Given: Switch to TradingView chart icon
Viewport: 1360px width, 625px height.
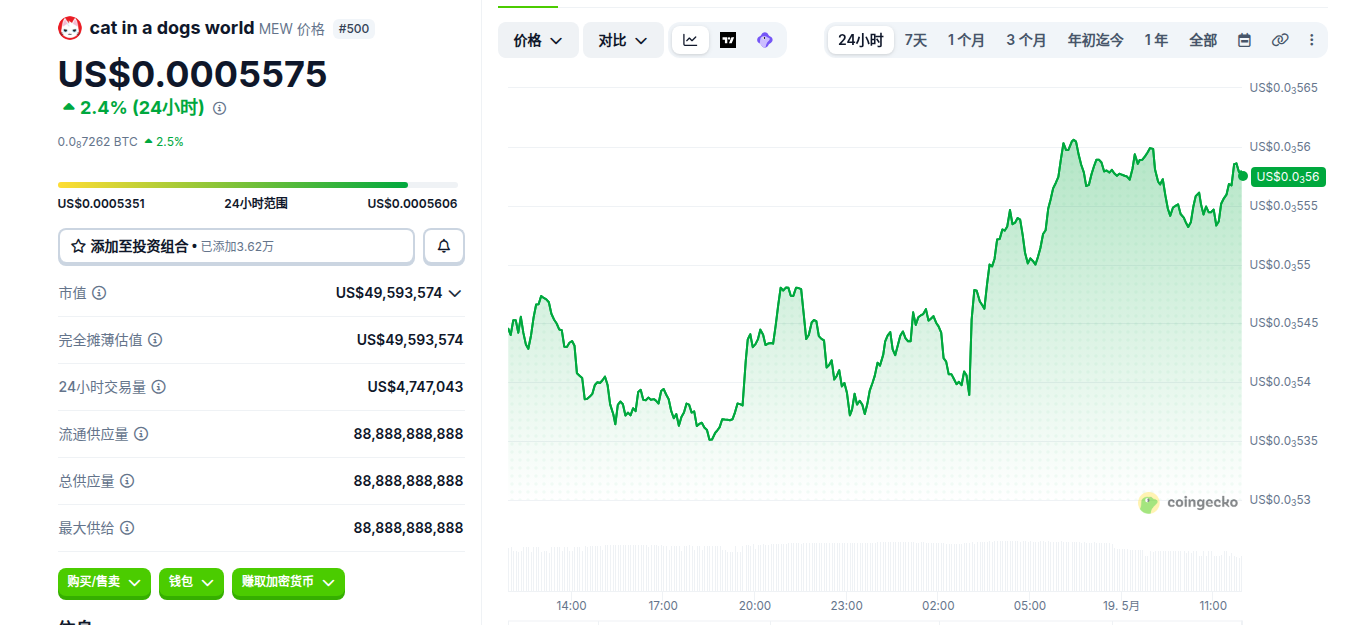Looking at the screenshot, I should [728, 40].
